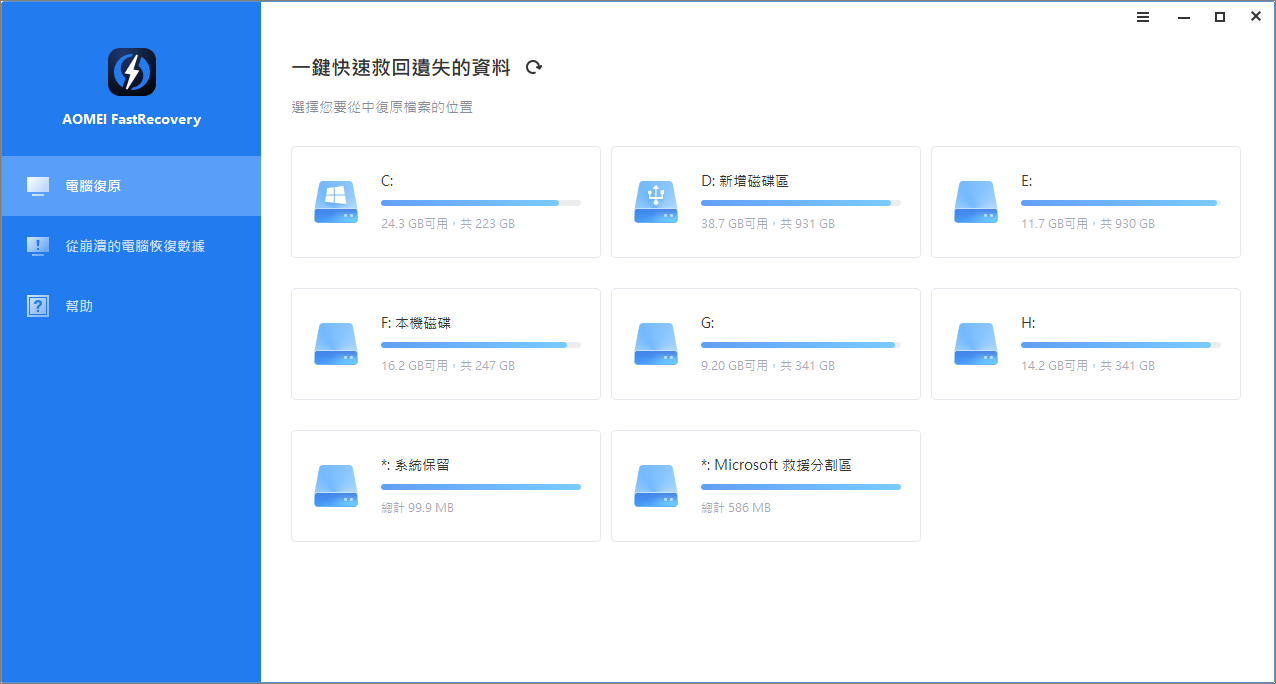
Task: Click the disk icon for drive E:
Action: [976, 202]
